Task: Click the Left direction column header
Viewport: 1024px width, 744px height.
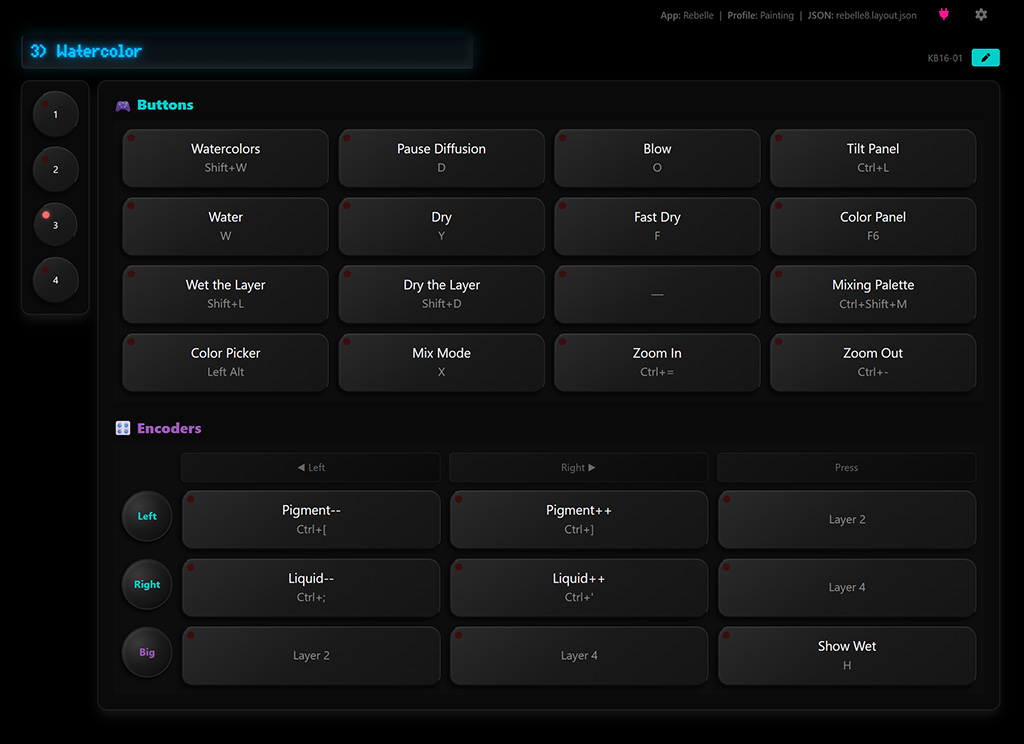Action: [x=311, y=467]
